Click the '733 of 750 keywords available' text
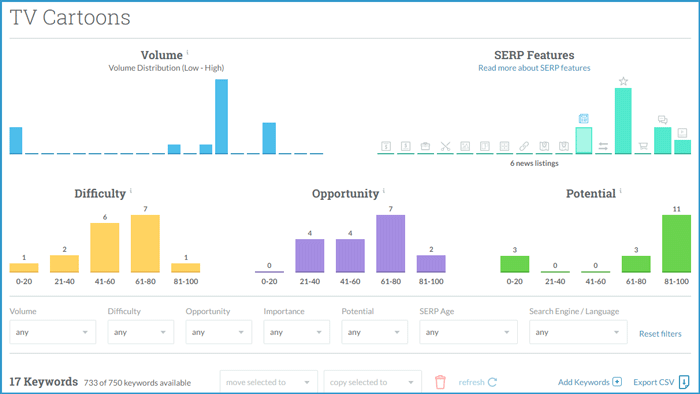This screenshot has width=700, height=394. point(137,383)
